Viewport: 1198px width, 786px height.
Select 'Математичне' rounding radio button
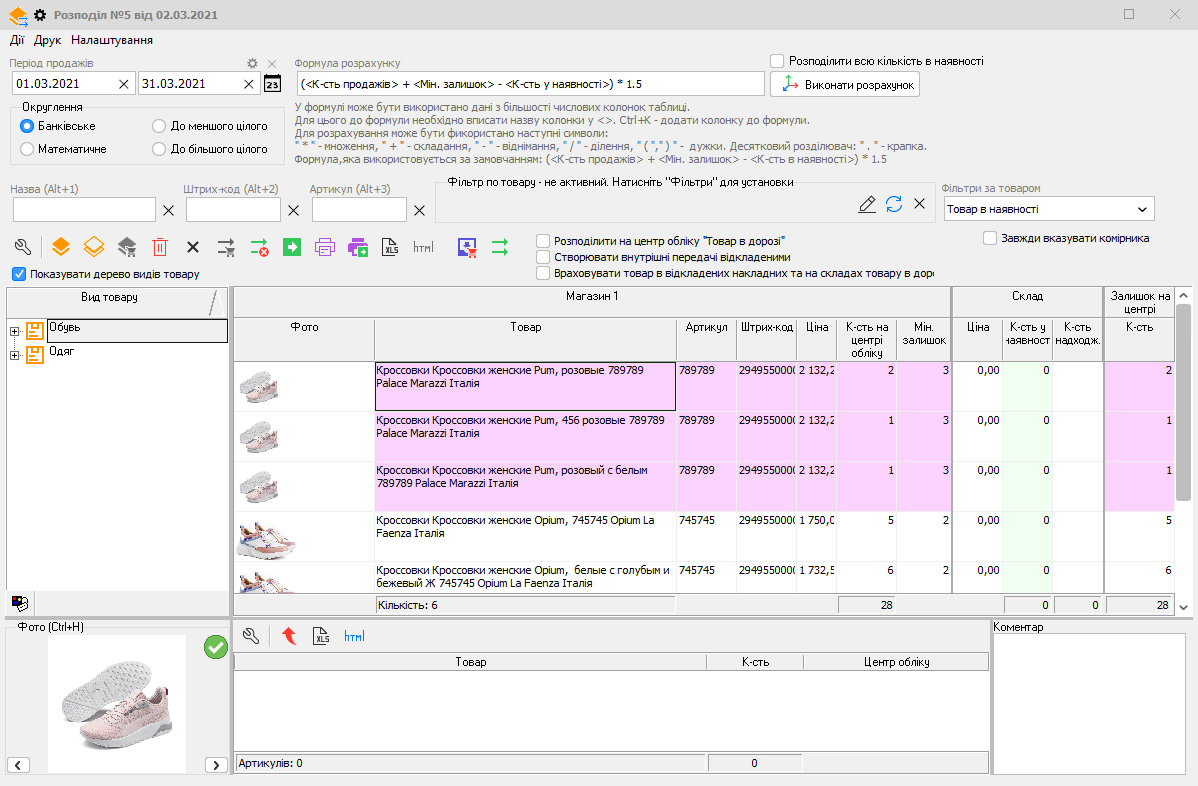click(x=27, y=149)
